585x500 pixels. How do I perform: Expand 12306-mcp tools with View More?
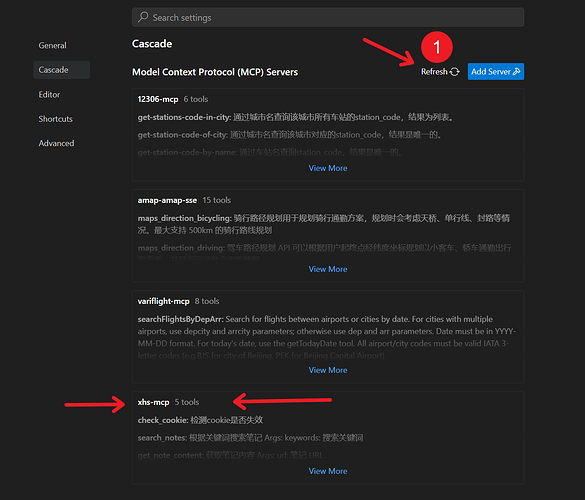(328, 168)
